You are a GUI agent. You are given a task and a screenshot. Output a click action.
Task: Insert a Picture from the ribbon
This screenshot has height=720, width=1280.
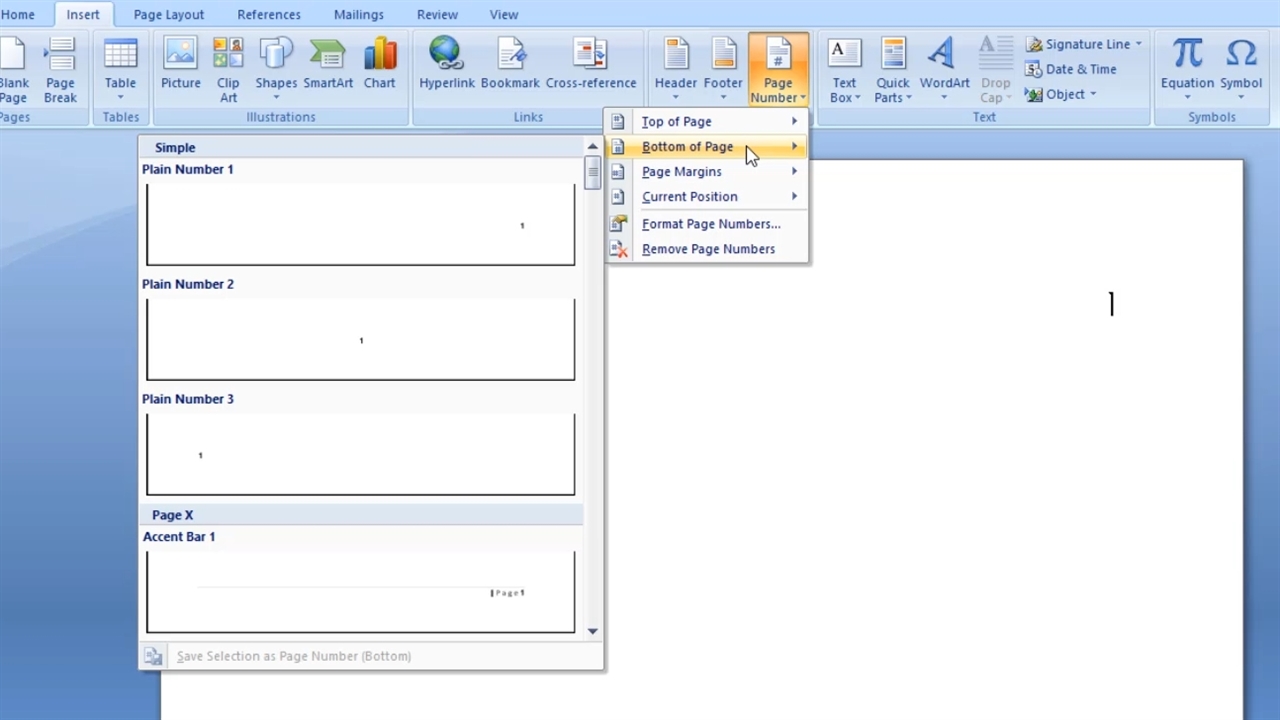click(x=180, y=66)
